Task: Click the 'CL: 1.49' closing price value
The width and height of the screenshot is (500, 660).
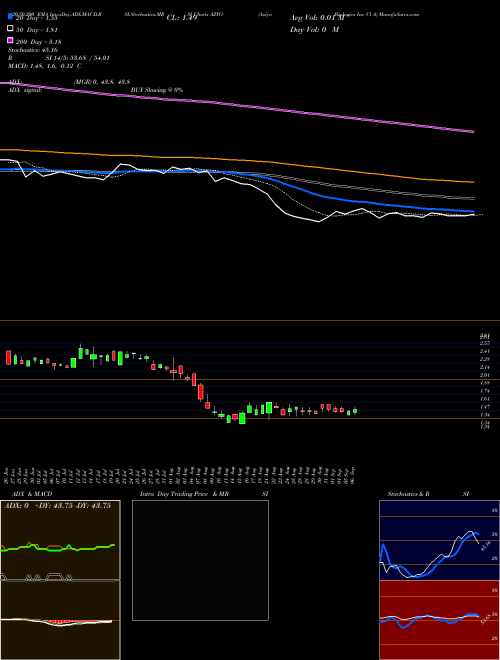Action: click(182, 18)
